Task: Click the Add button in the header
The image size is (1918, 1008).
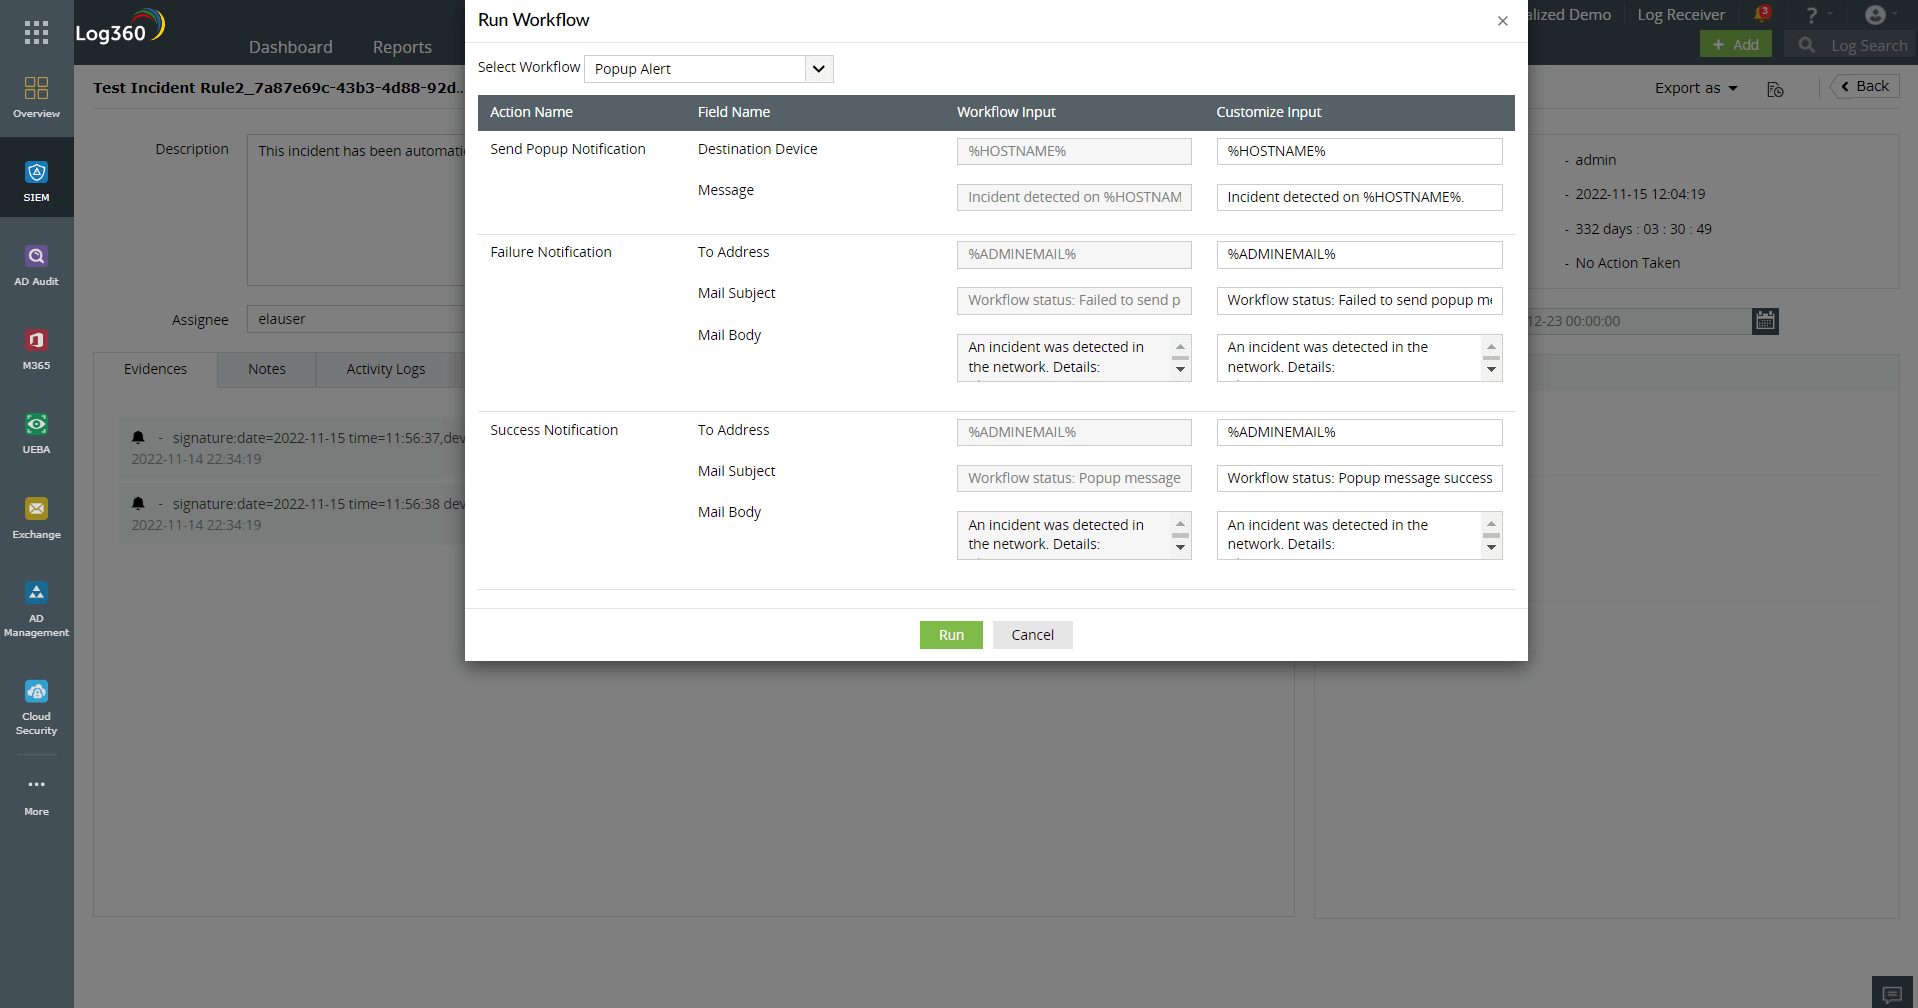Action: tap(1736, 44)
